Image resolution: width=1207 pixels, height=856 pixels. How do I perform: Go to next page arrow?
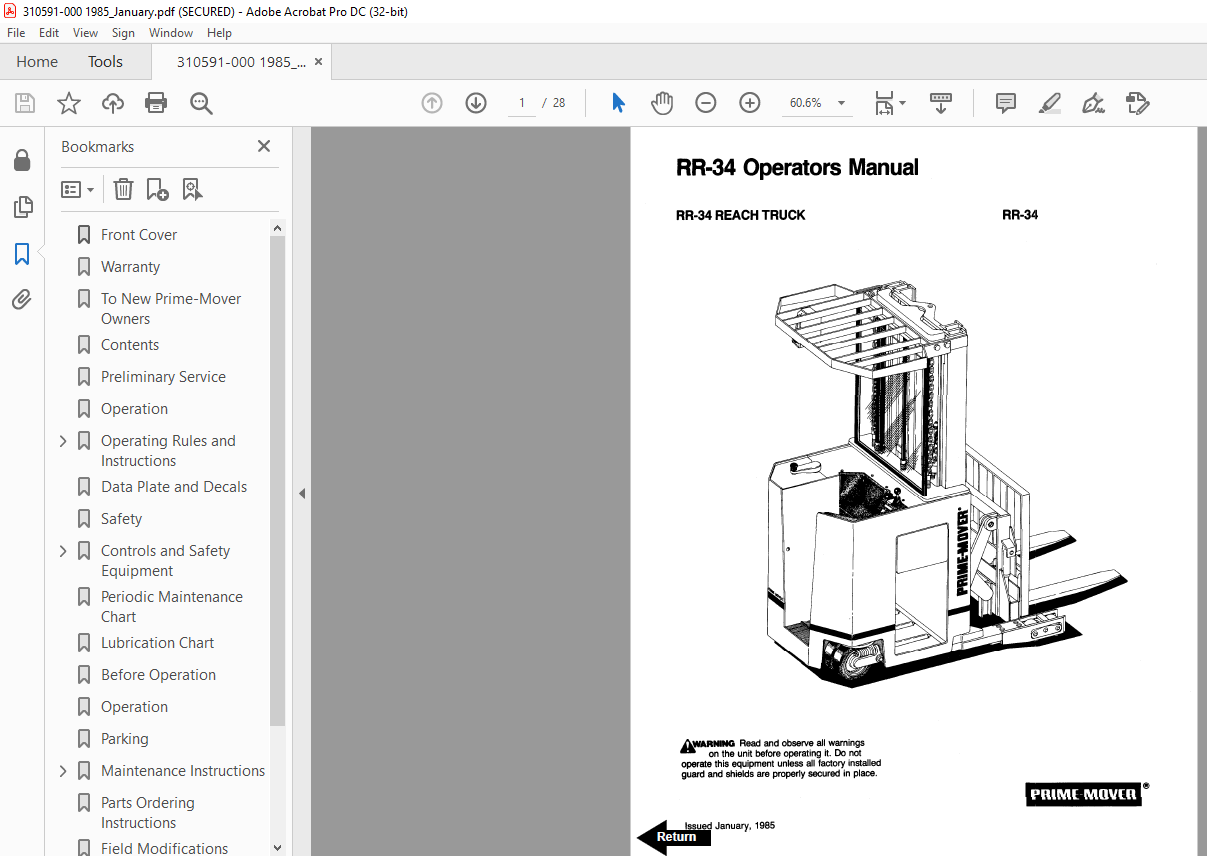(x=476, y=103)
